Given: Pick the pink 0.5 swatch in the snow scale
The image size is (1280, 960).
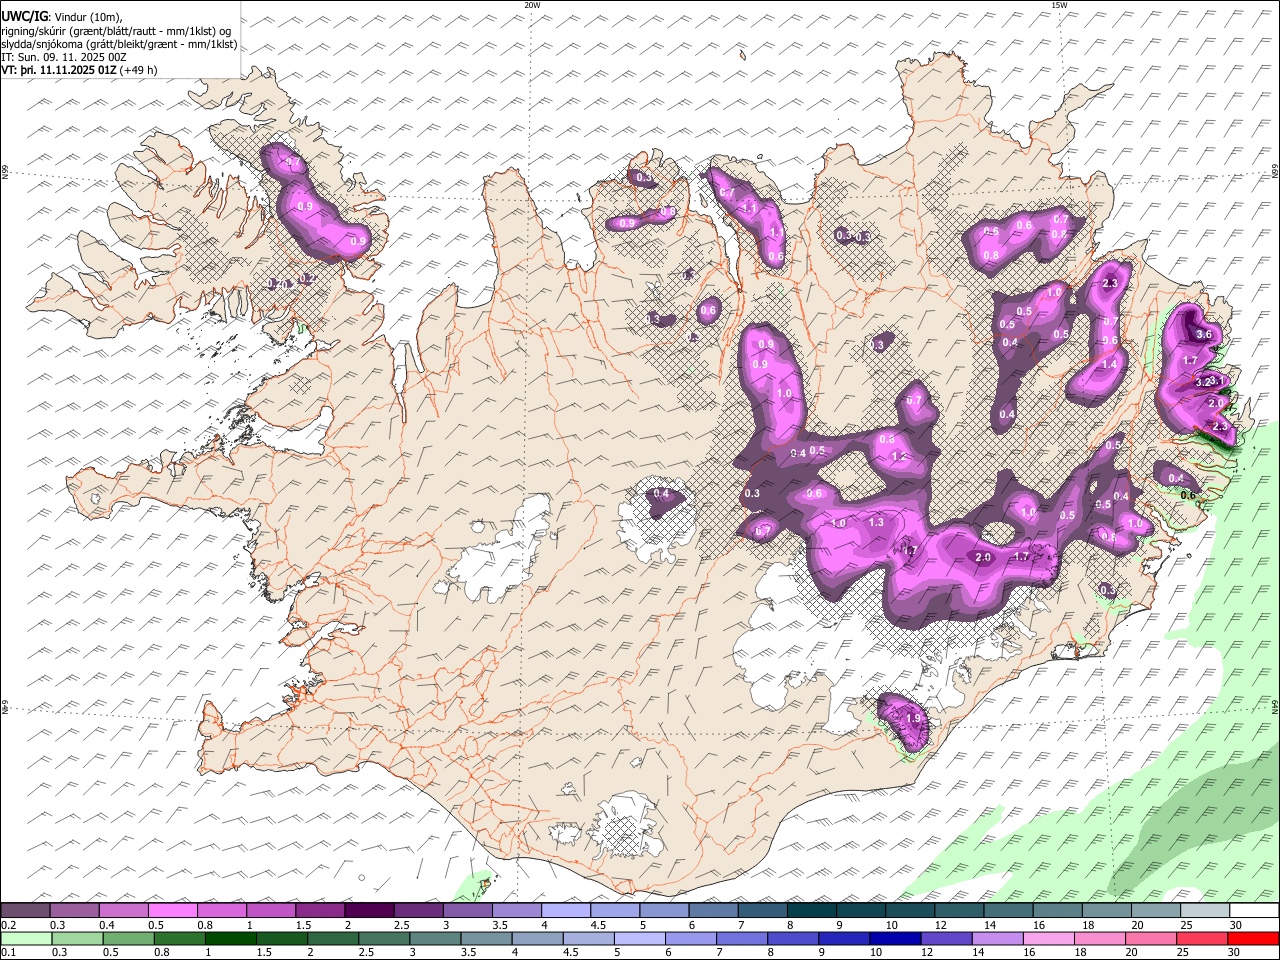Looking at the screenshot, I should coord(173,911).
